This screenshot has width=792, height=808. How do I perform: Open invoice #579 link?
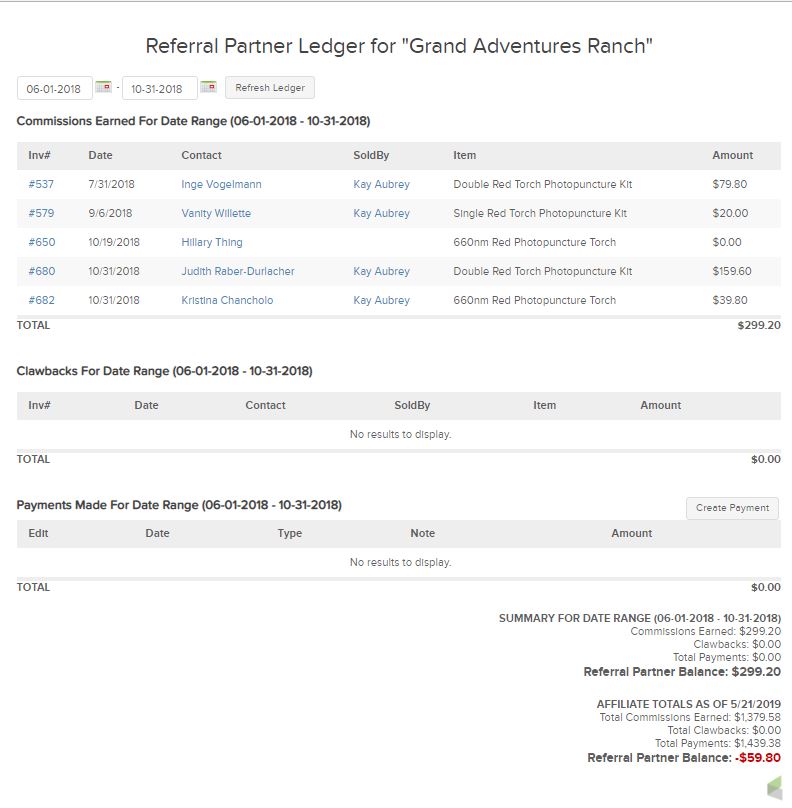tap(41, 213)
